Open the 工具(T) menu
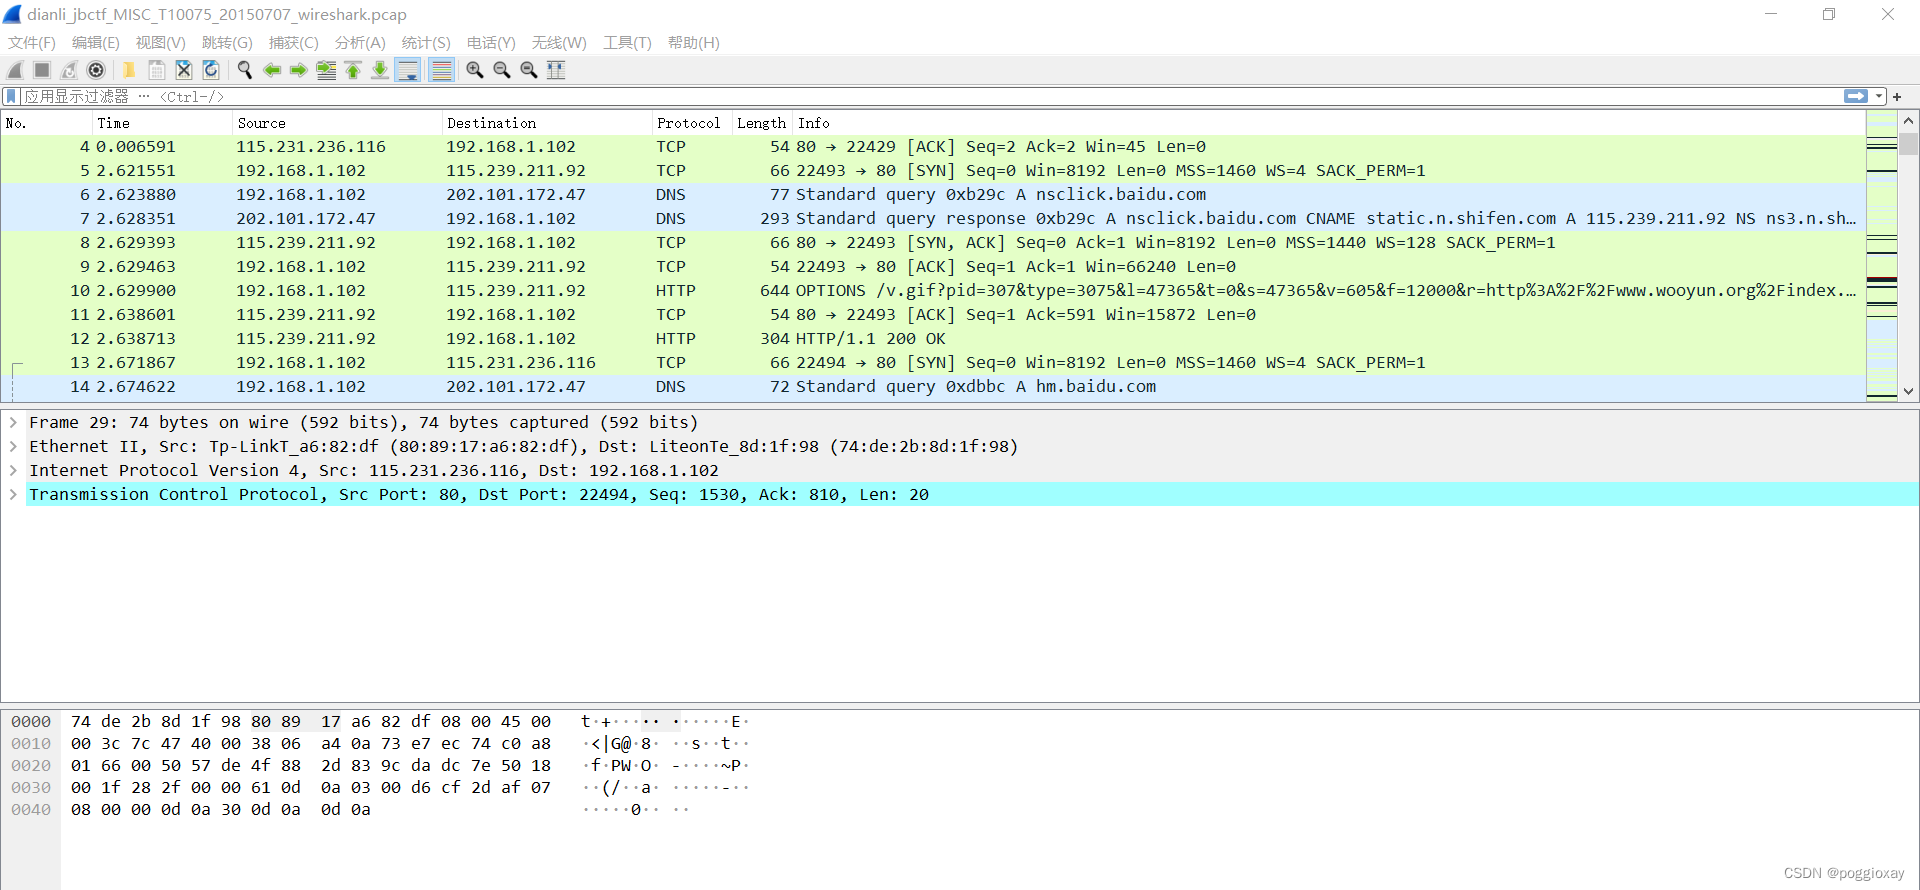1920x890 pixels. (x=627, y=42)
